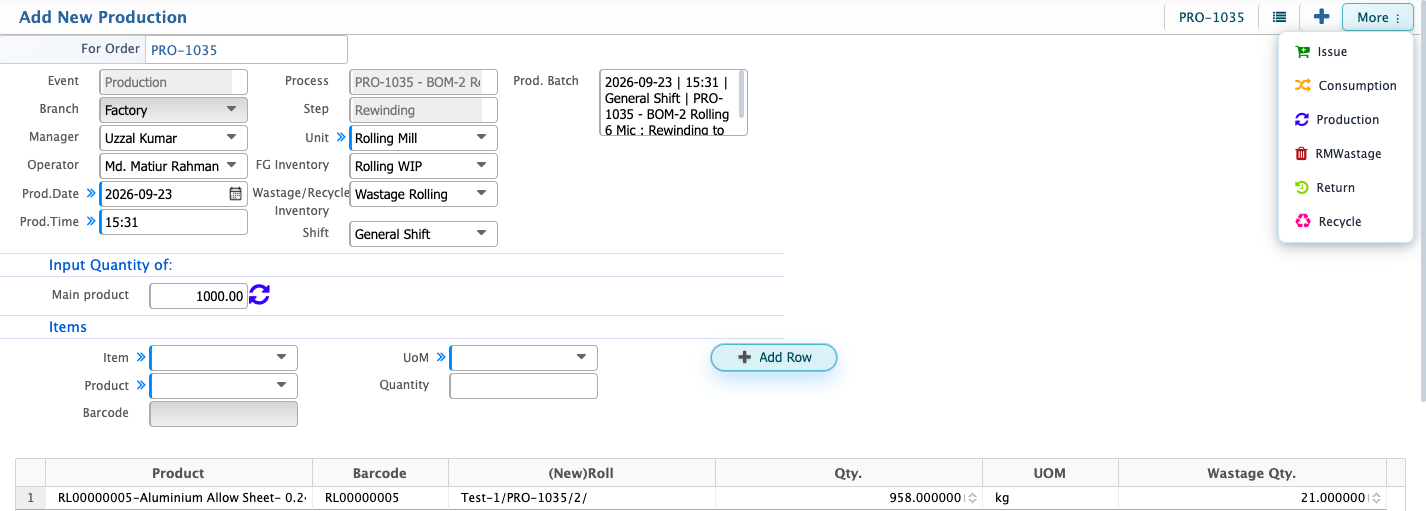Click the green Issue cart icon
The image size is (1426, 511).
pyautogui.click(x=1302, y=51)
